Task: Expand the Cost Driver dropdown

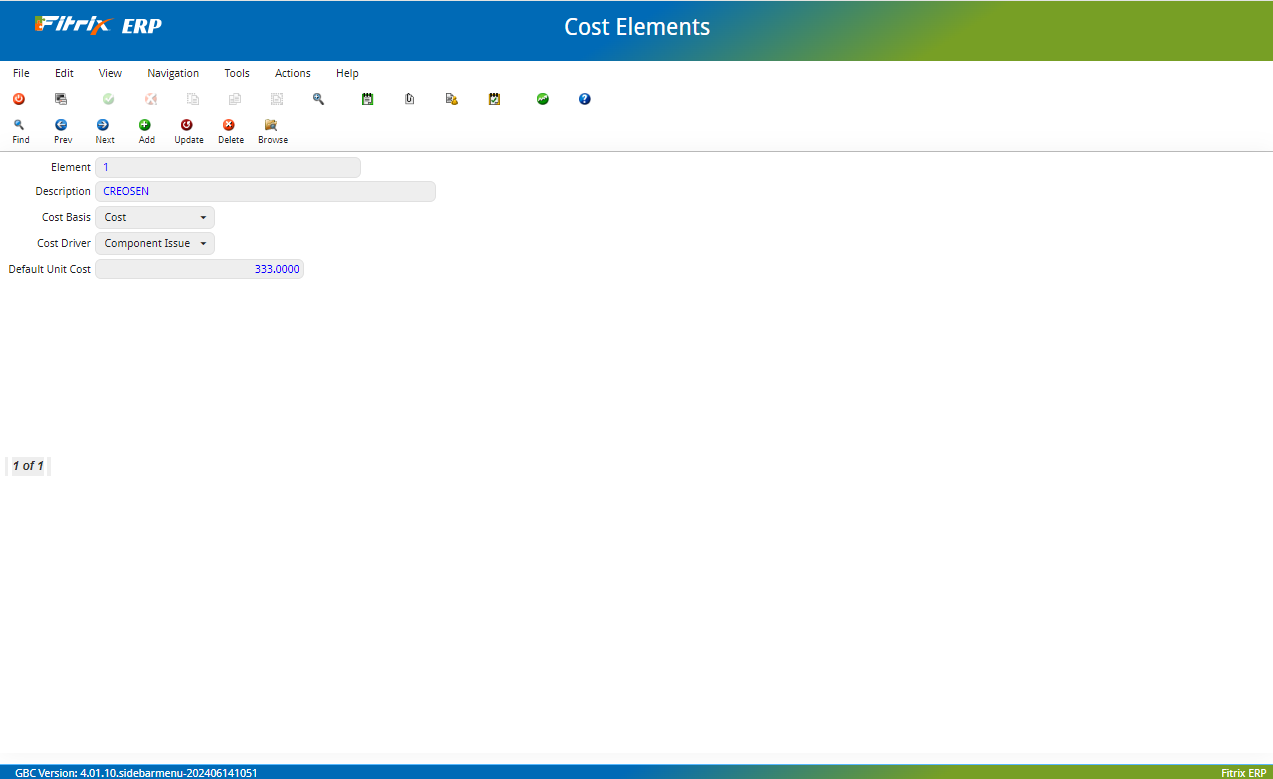Action: click(x=155, y=243)
